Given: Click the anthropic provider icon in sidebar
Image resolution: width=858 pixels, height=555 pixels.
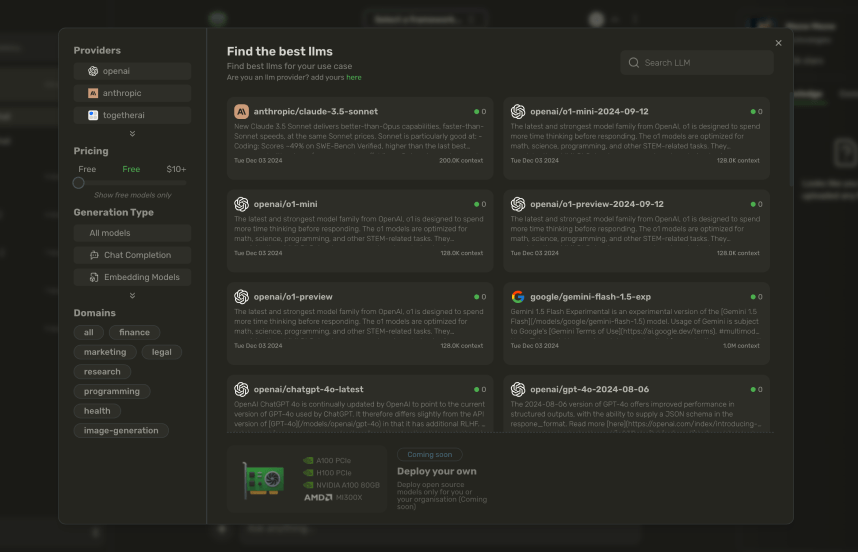Looking at the screenshot, I should (93, 93).
